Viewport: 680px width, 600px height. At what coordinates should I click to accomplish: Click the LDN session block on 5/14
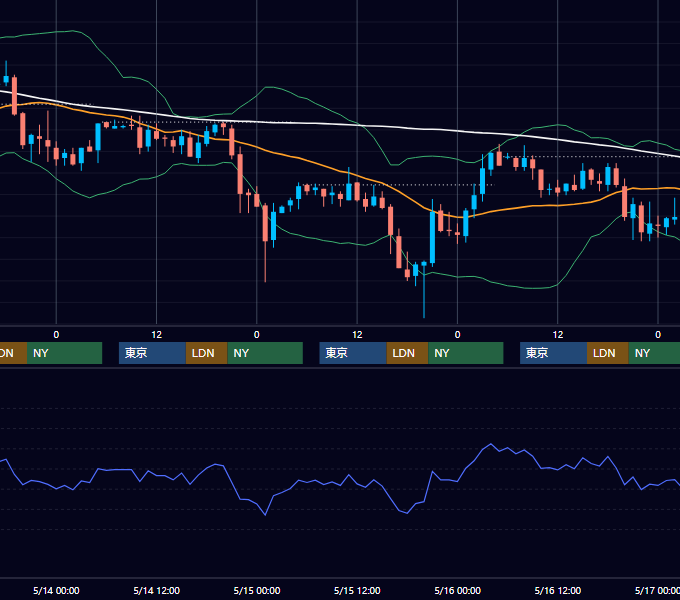[x=206, y=353]
